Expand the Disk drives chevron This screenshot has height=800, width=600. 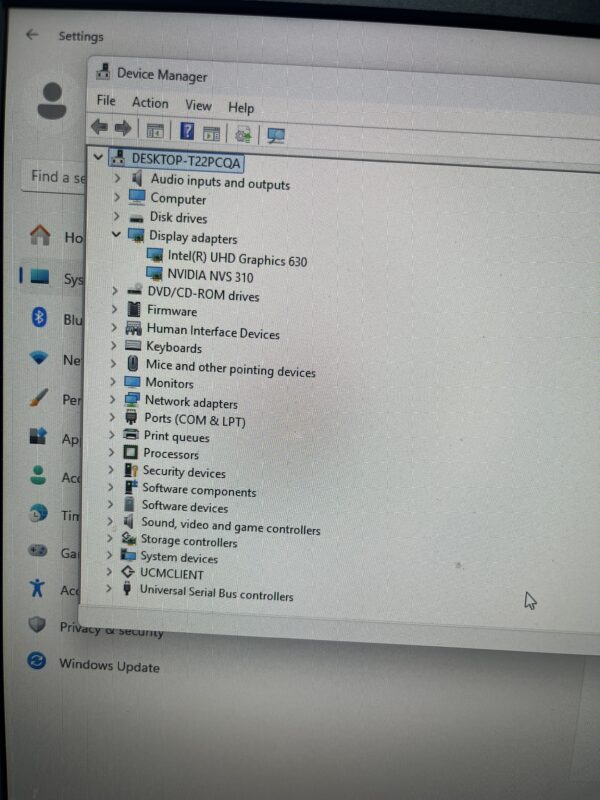tap(116, 216)
